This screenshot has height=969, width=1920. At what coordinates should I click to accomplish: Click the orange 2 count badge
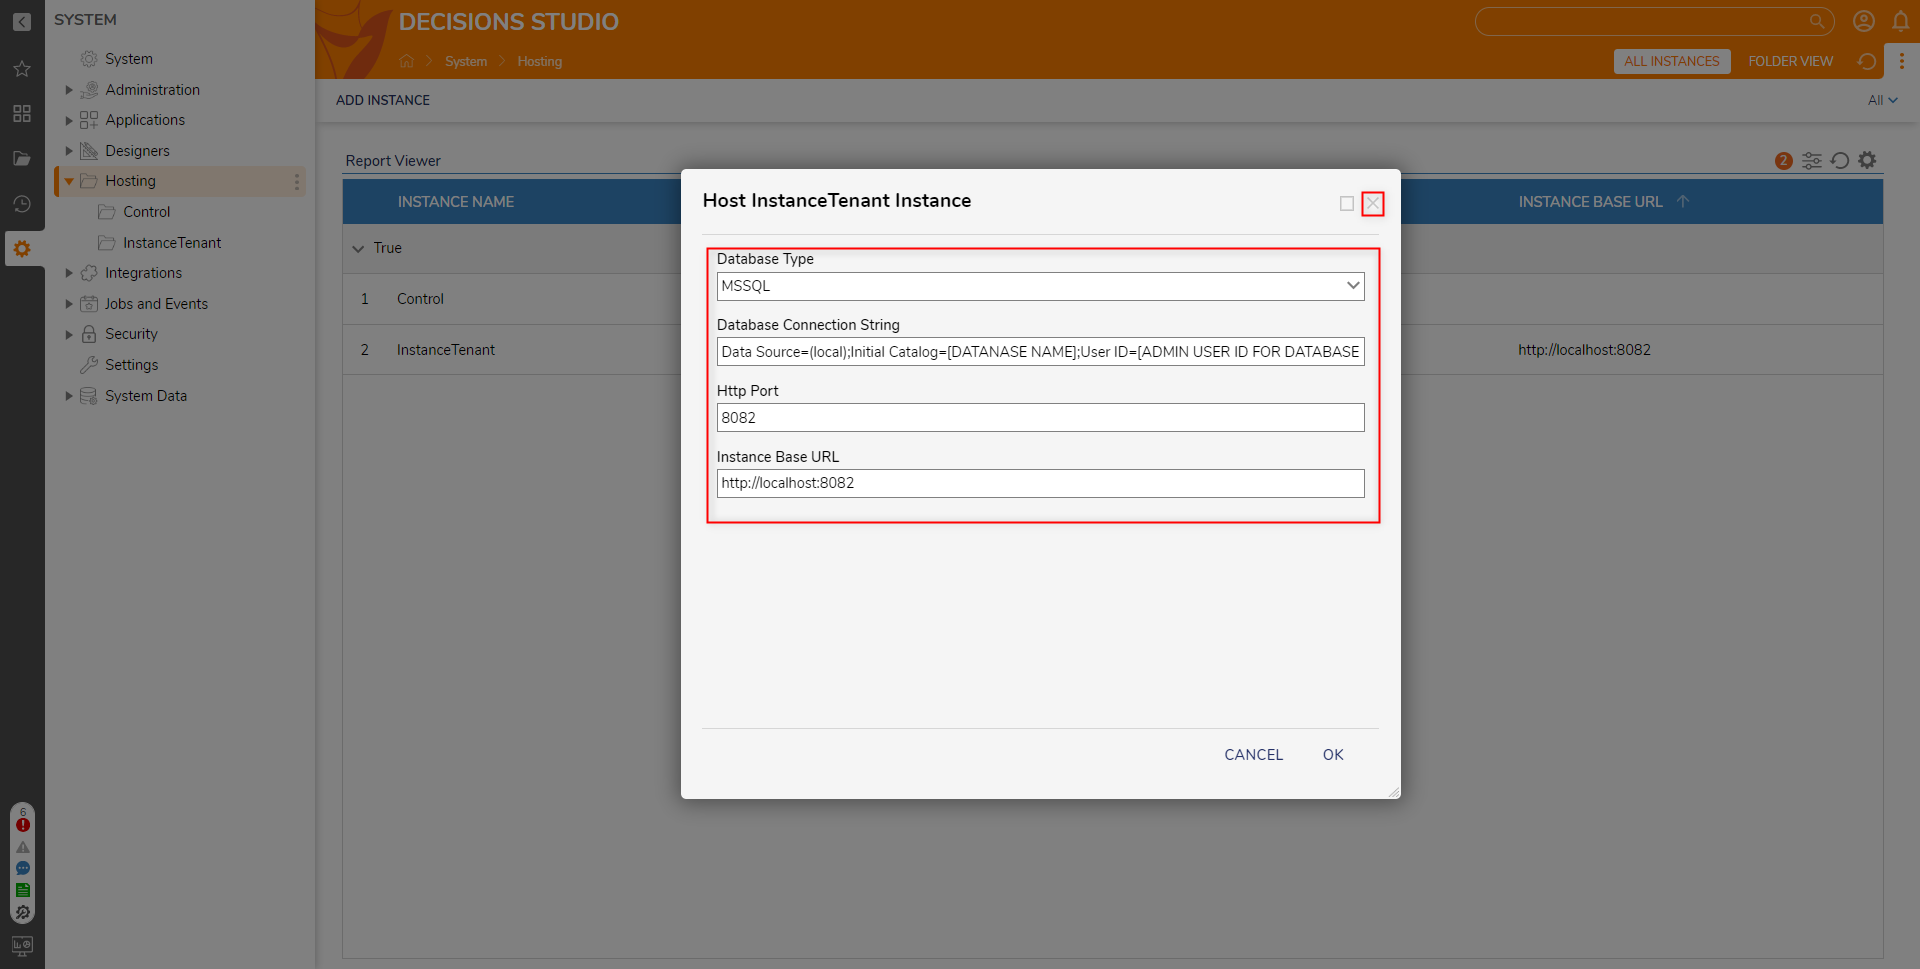(x=1783, y=161)
